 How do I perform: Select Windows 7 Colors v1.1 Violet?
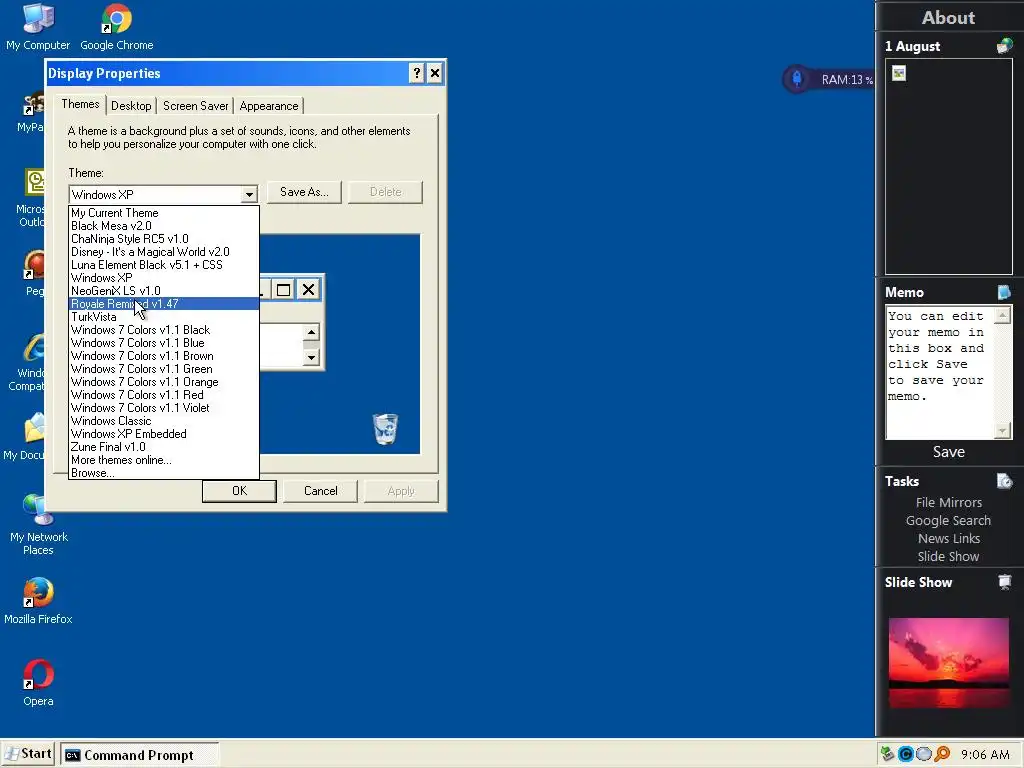click(164, 408)
